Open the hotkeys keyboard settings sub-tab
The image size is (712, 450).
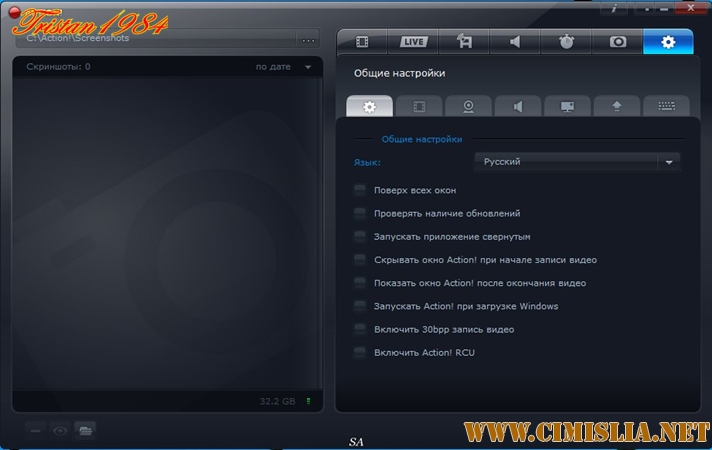tap(665, 107)
